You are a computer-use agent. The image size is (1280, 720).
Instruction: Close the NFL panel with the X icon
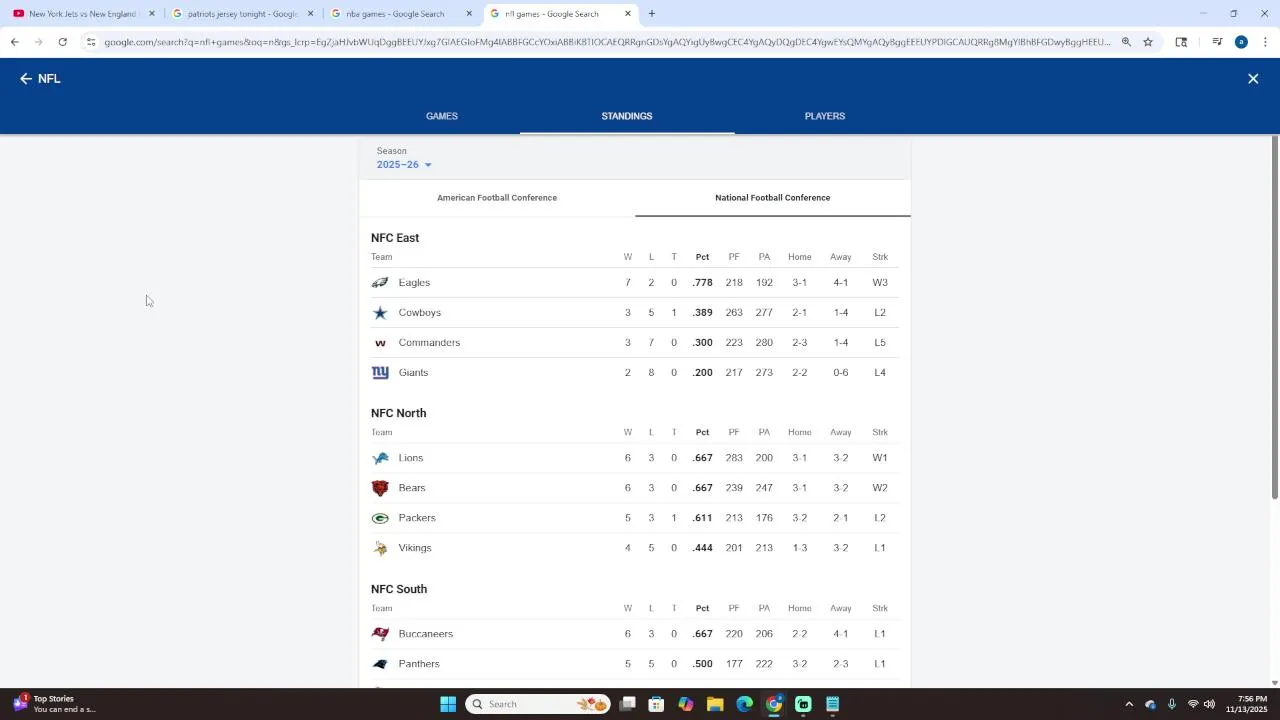point(1253,79)
